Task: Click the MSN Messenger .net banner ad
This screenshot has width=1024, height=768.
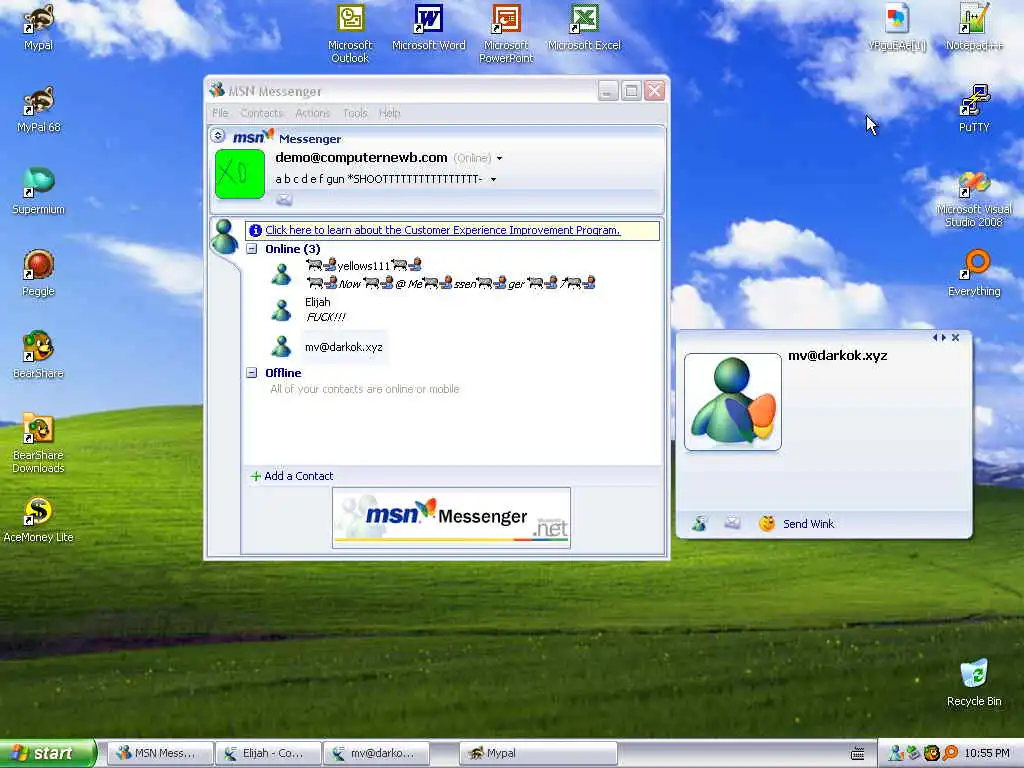Action: tap(451, 518)
